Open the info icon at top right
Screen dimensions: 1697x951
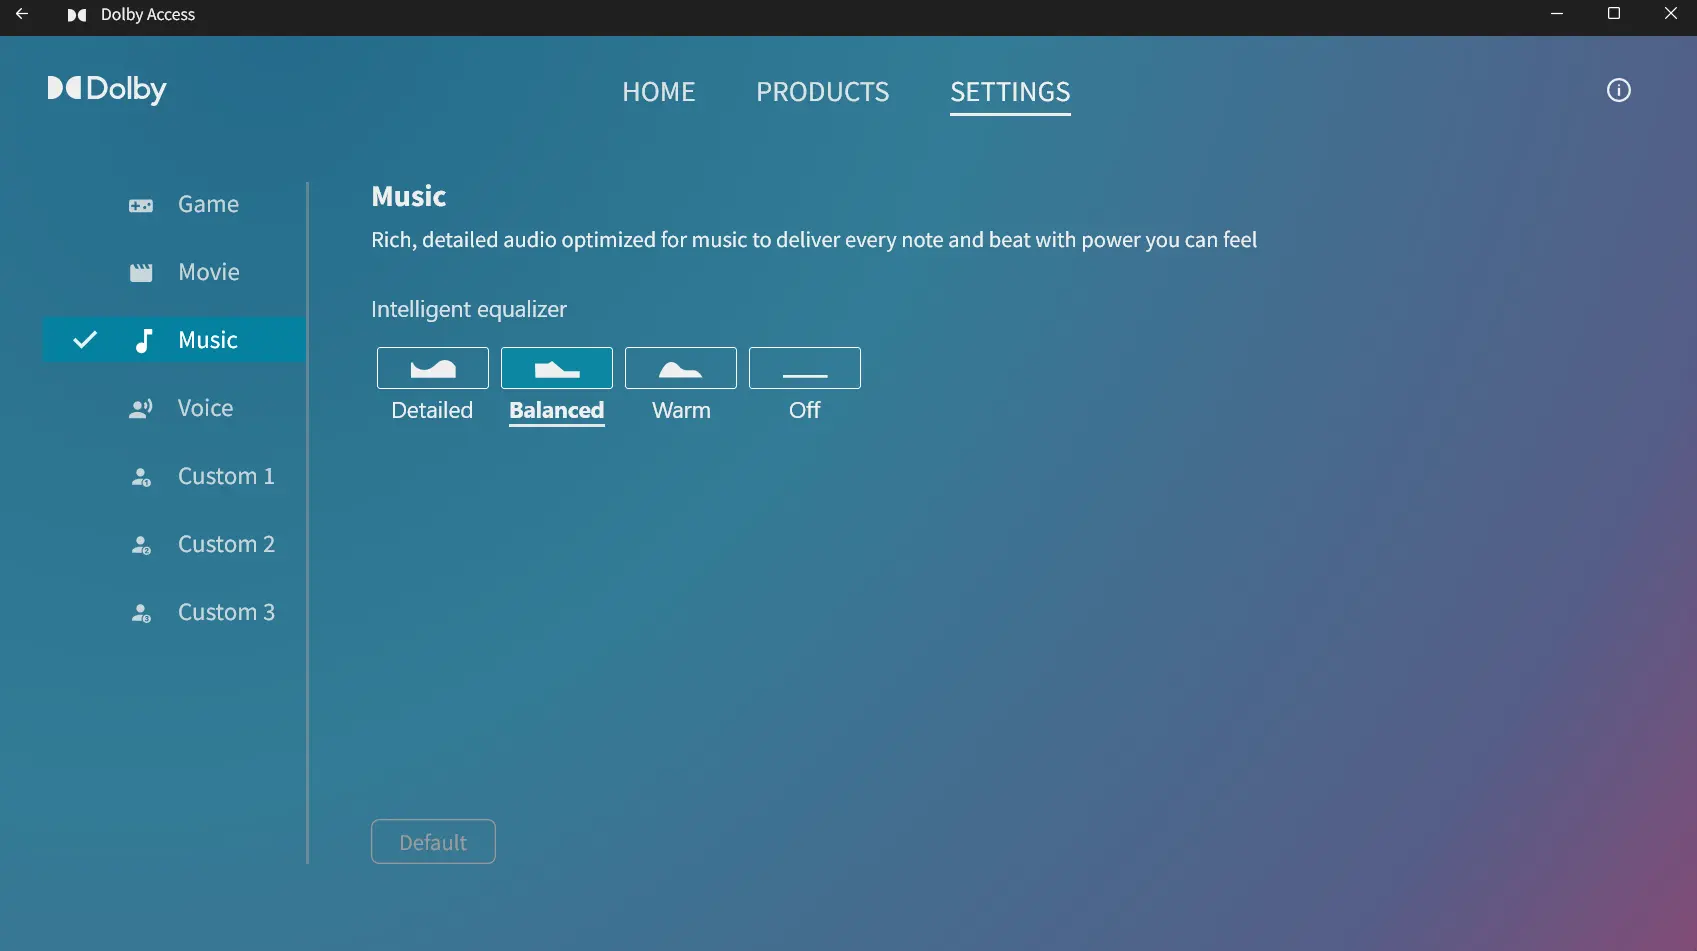tap(1618, 90)
